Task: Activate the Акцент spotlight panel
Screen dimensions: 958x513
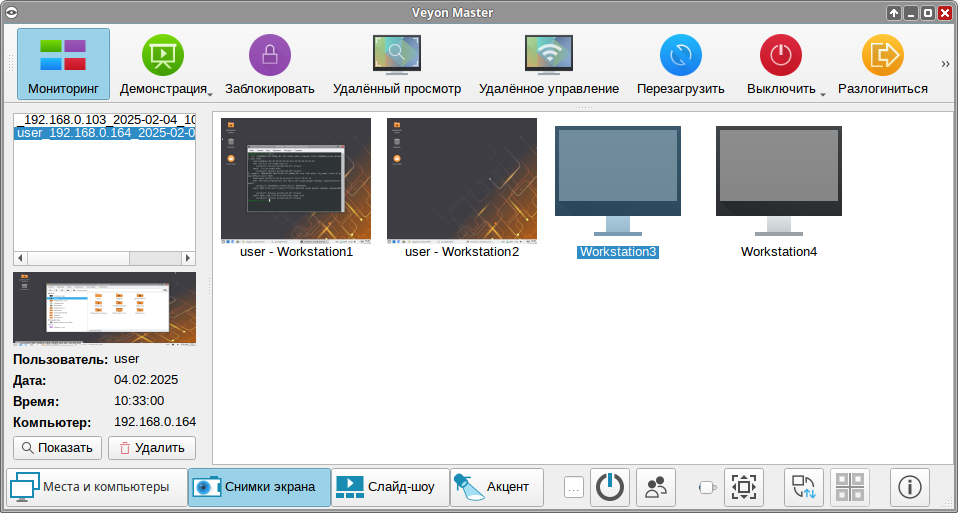Action: pos(497,487)
